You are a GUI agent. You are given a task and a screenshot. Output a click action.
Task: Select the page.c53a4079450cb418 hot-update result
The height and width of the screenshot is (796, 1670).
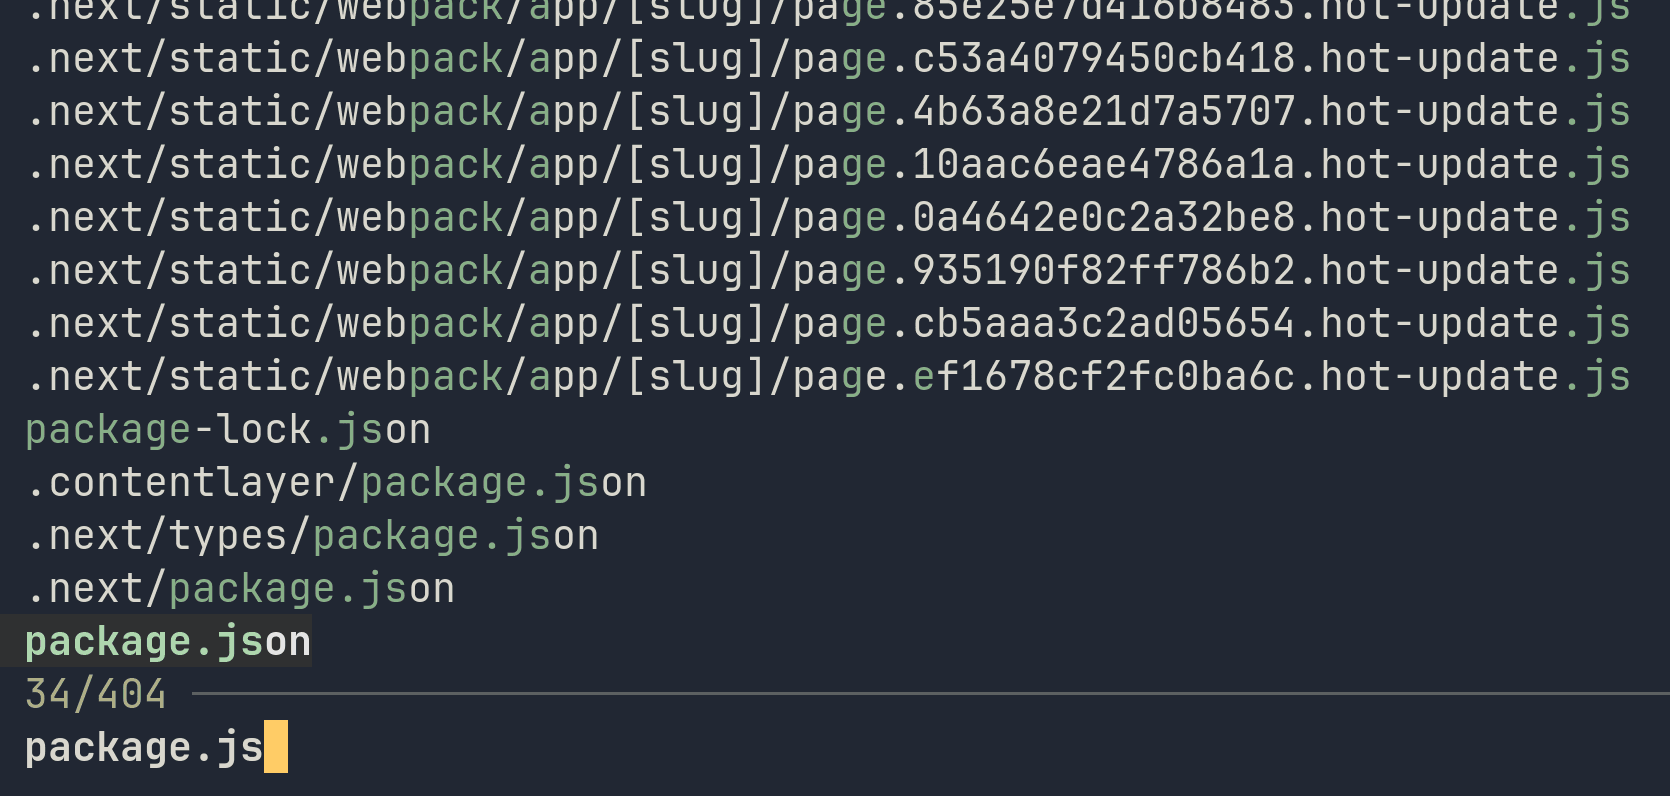(x=828, y=59)
